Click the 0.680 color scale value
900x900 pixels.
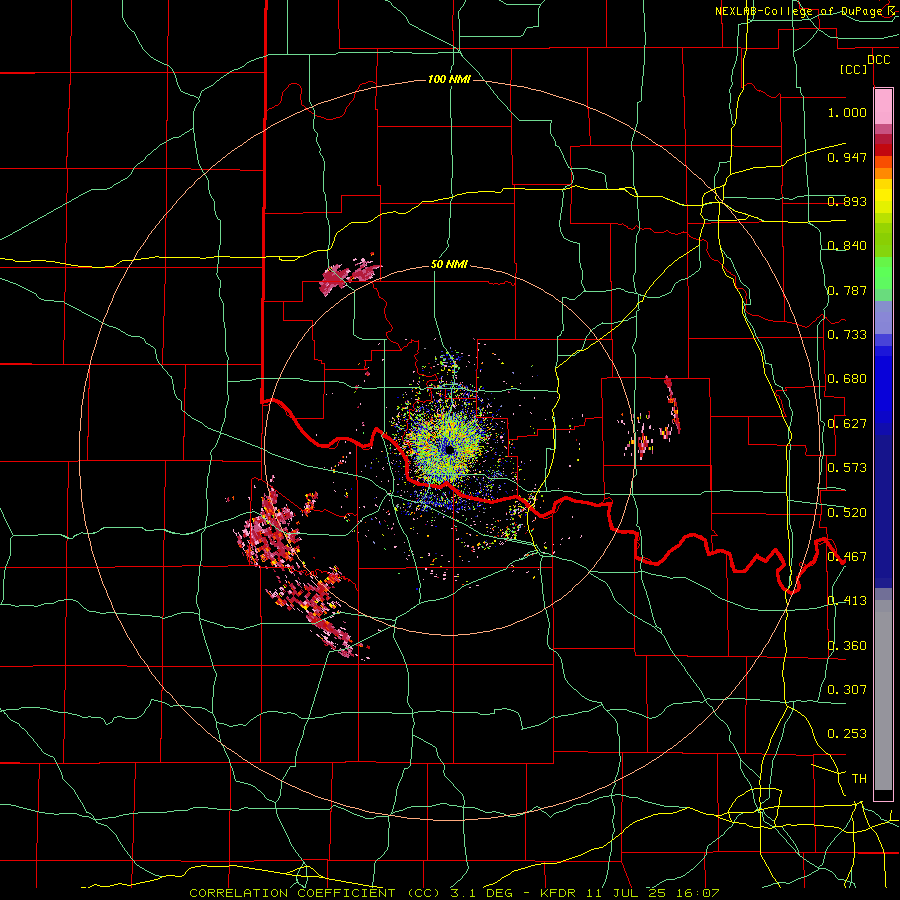click(847, 379)
